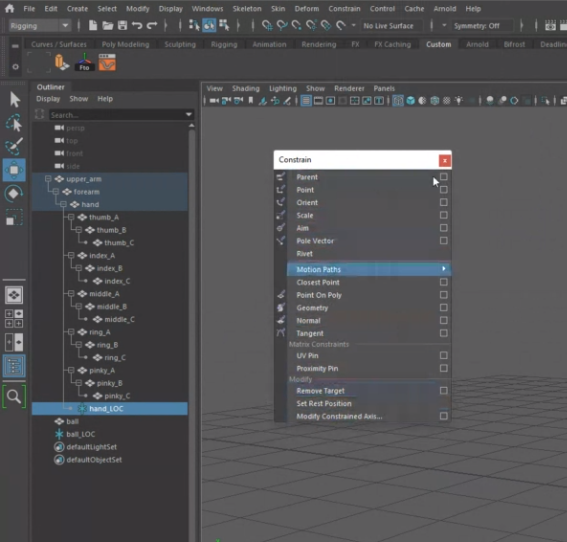Screen dimensions: 567x542
Task: Undo the last action arrow
Action: coord(137,25)
